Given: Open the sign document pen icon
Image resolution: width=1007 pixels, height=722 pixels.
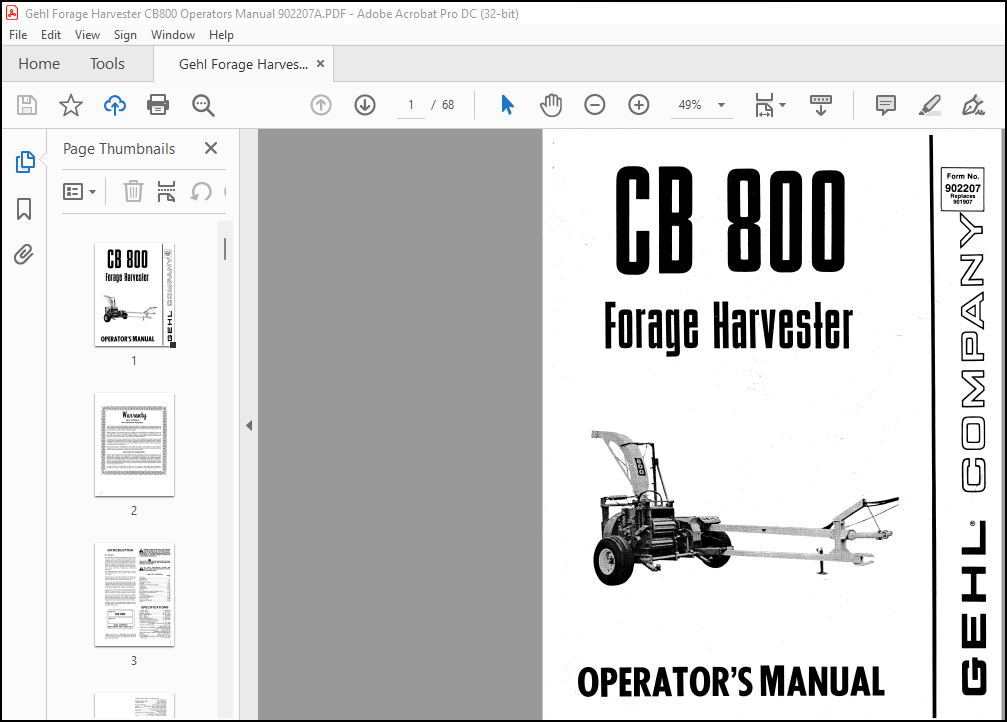Looking at the screenshot, I should [973, 105].
